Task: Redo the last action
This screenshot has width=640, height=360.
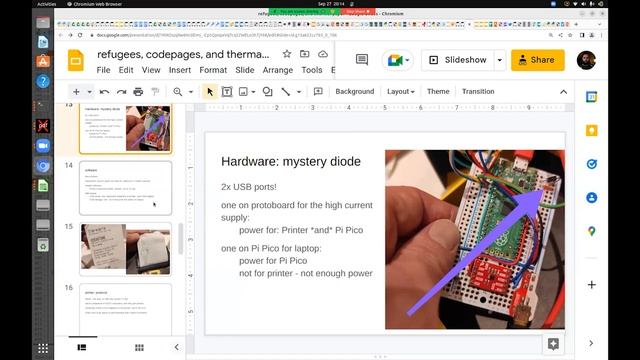Action: tap(121, 92)
